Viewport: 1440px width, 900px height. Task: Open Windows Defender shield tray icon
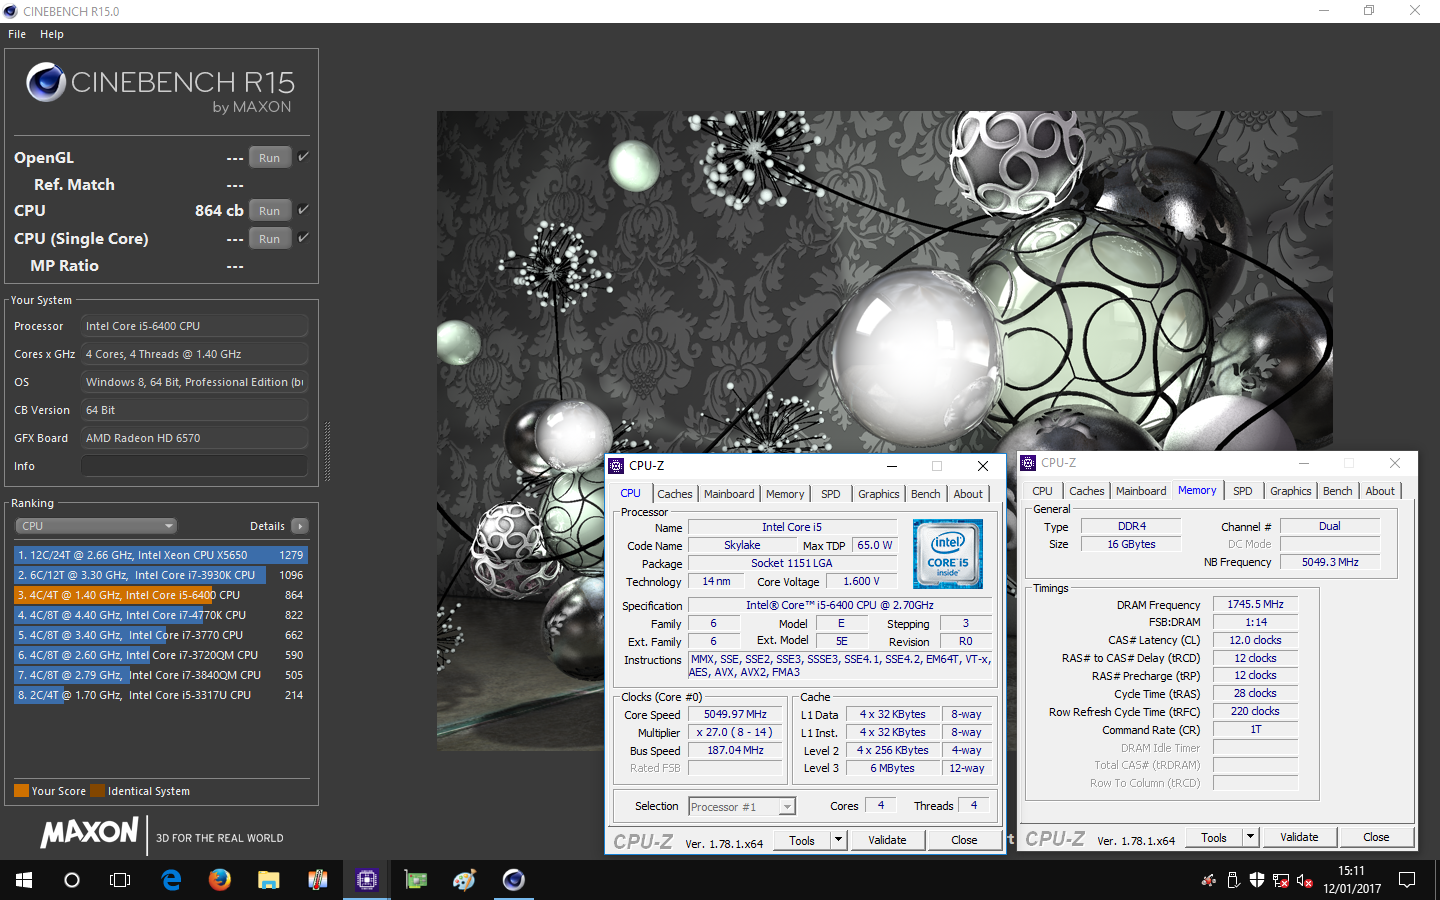click(x=1257, y=881)
